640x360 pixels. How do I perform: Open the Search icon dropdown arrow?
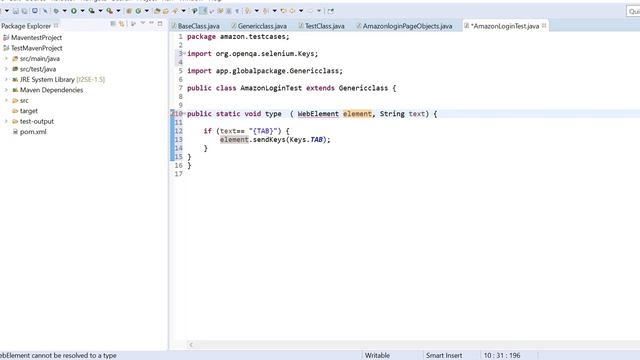tap(183, 11)
